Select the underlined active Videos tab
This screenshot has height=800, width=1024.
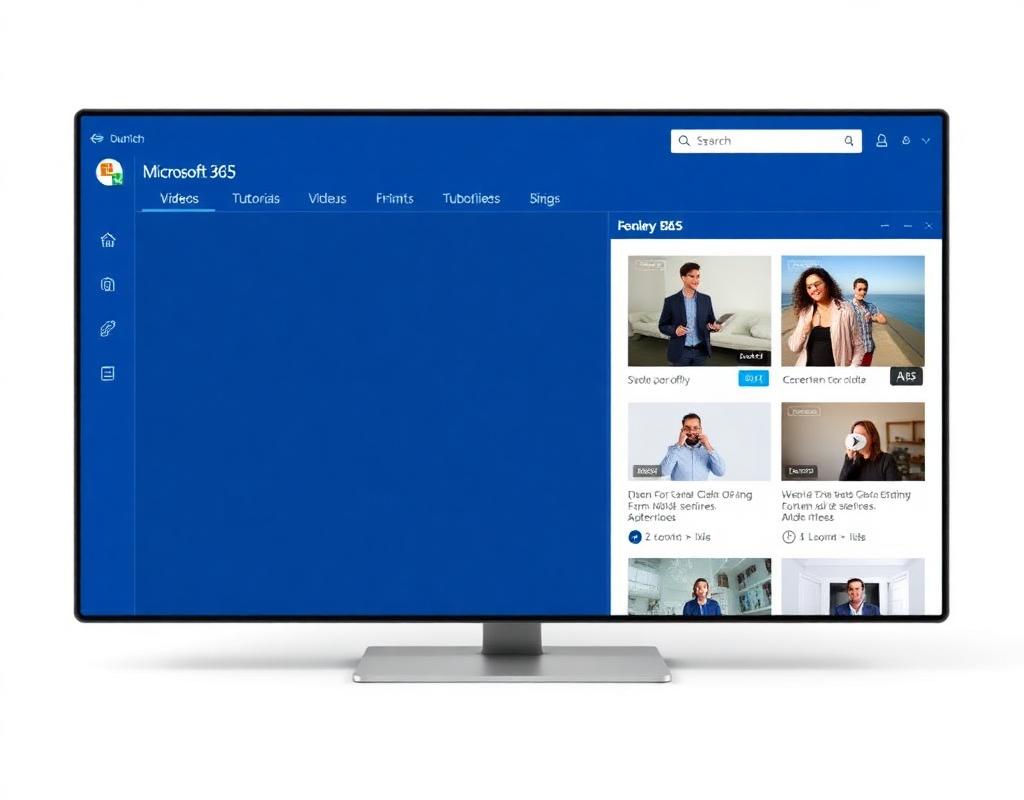click(x=179, y=199)
